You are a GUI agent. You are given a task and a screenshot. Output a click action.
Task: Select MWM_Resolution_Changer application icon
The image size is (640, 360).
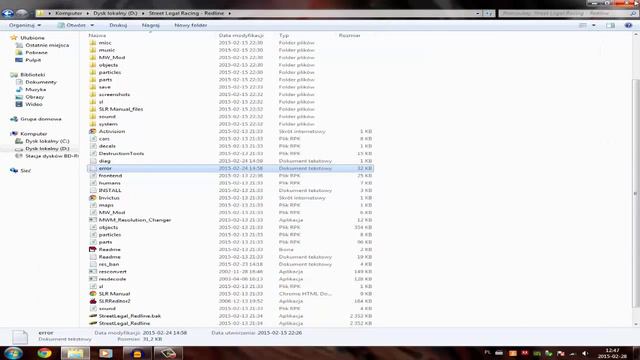pos(93,220)
